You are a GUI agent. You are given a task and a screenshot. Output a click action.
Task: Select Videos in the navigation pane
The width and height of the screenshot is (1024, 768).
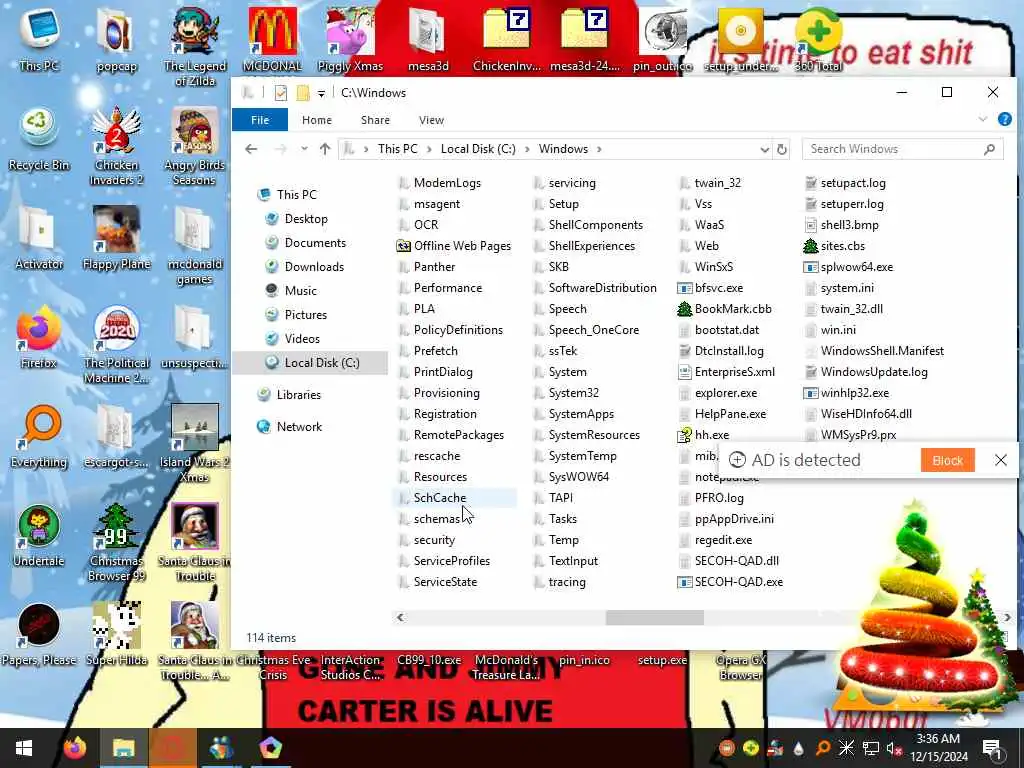pyautogui.click(x=302, y=338)
